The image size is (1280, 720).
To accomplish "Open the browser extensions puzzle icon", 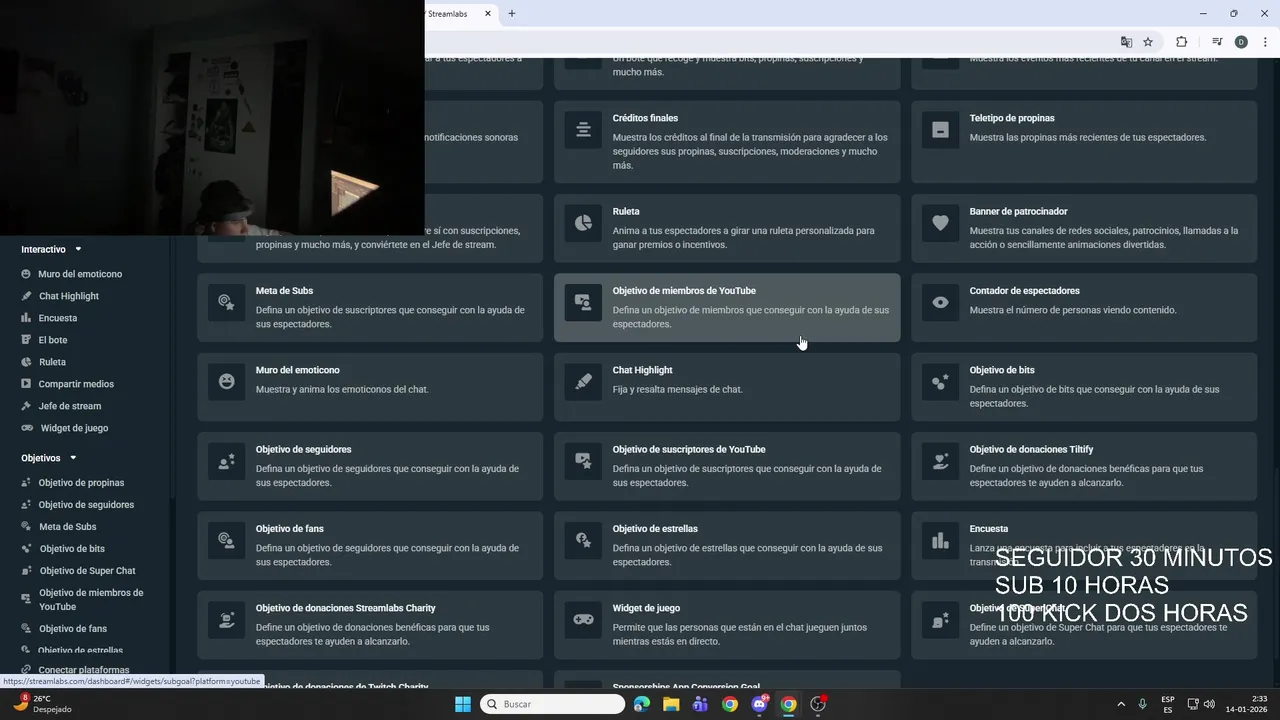I will pos(1181,42).
